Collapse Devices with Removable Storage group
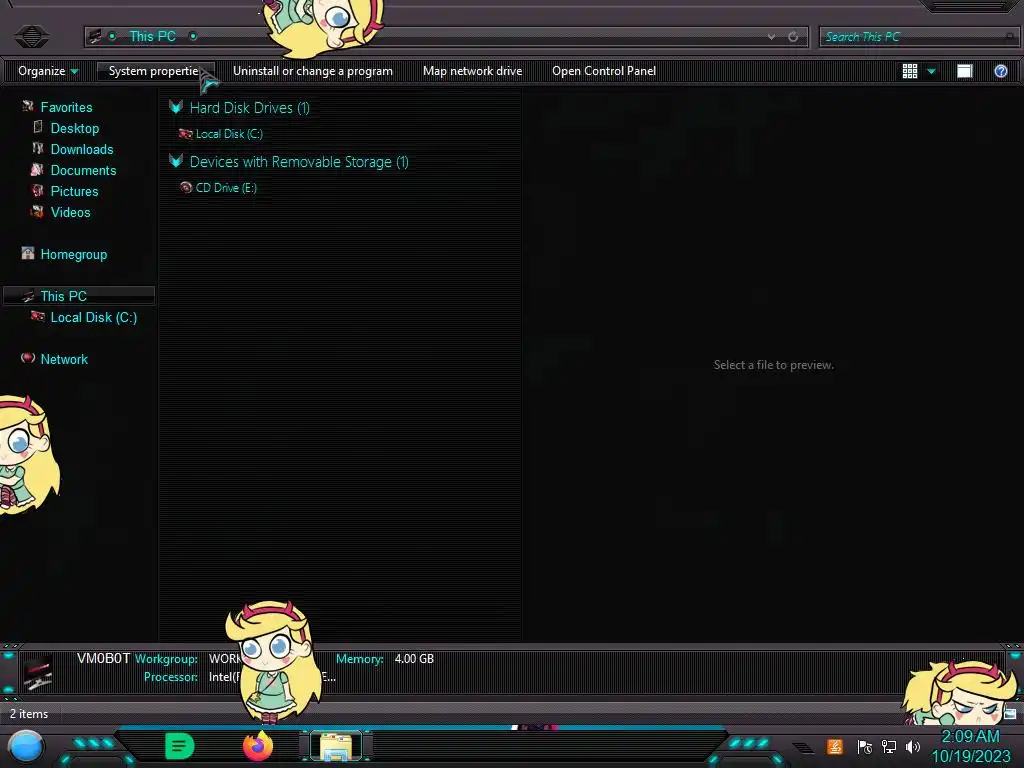Viewport: 1024px width, 768px height. coord(176,161)
